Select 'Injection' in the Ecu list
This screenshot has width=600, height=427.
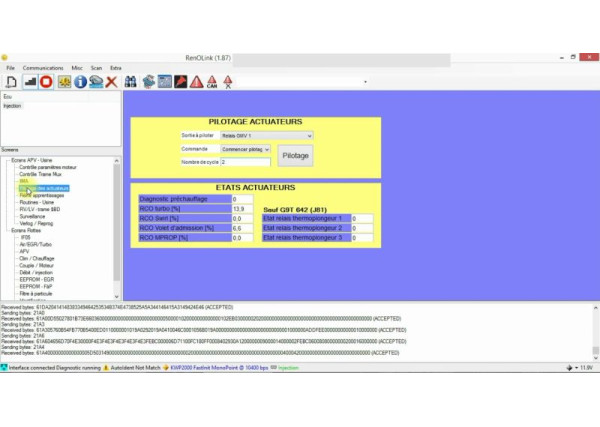coord(12,105)
